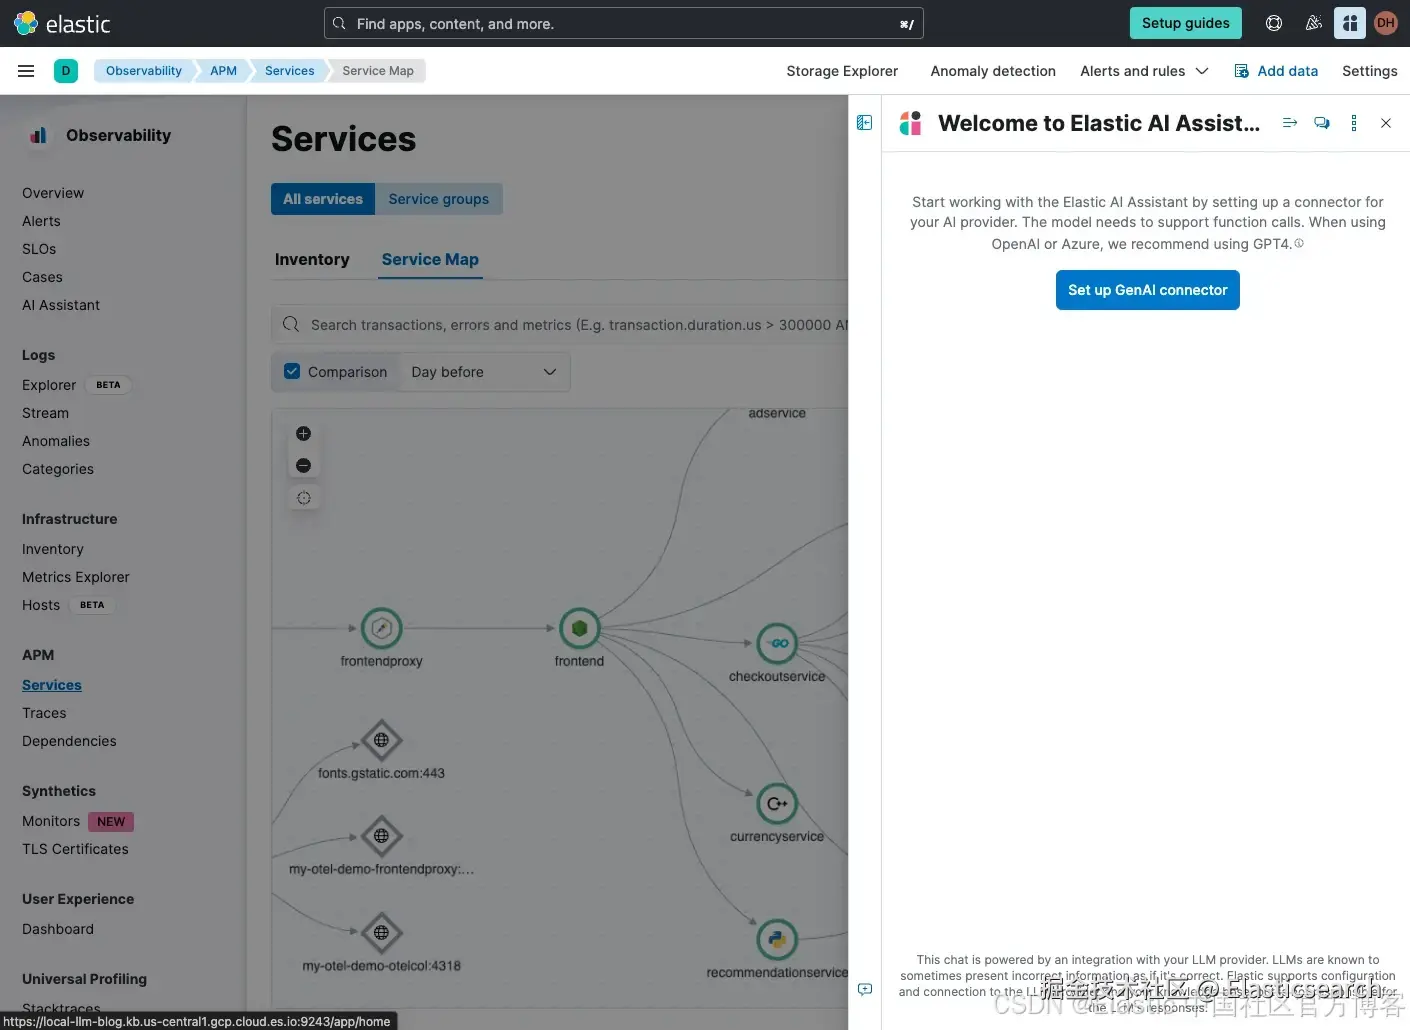Select the frontend service node
Viewport: 1410px width, 1030px height.
coord(580,629)
